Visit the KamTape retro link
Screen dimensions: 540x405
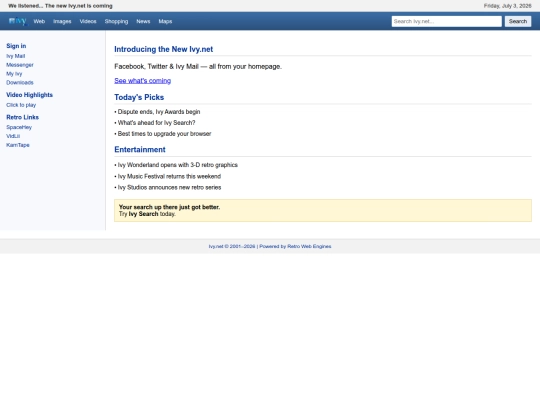click(18, 145)
